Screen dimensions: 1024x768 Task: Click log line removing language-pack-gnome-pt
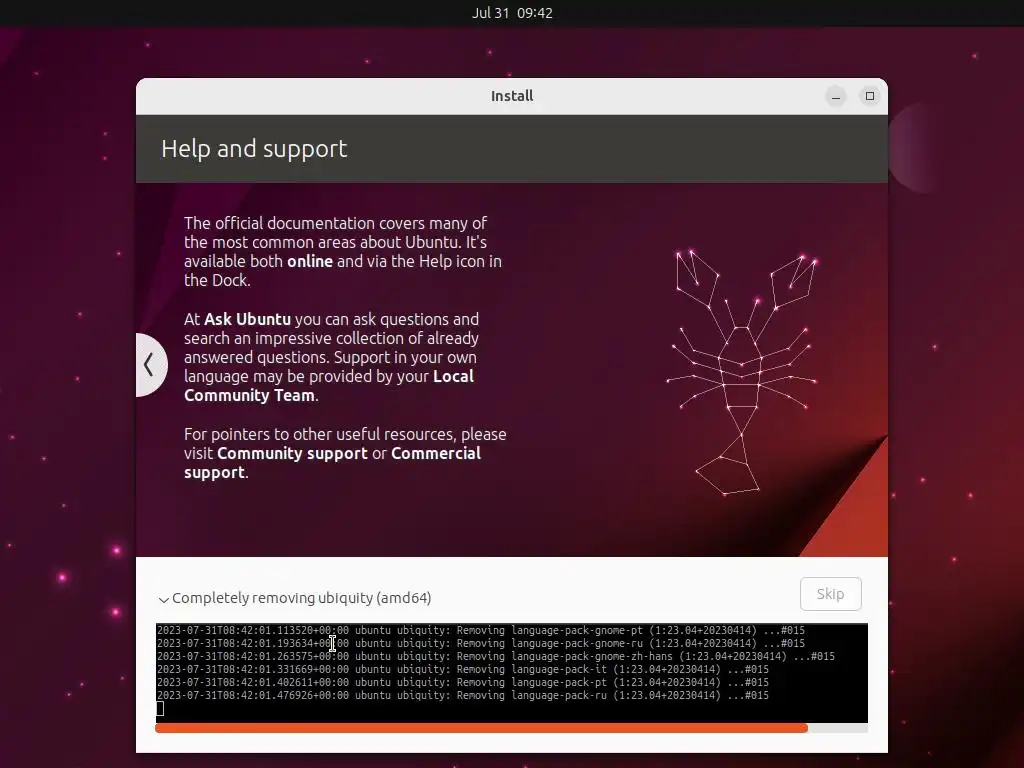481,631
